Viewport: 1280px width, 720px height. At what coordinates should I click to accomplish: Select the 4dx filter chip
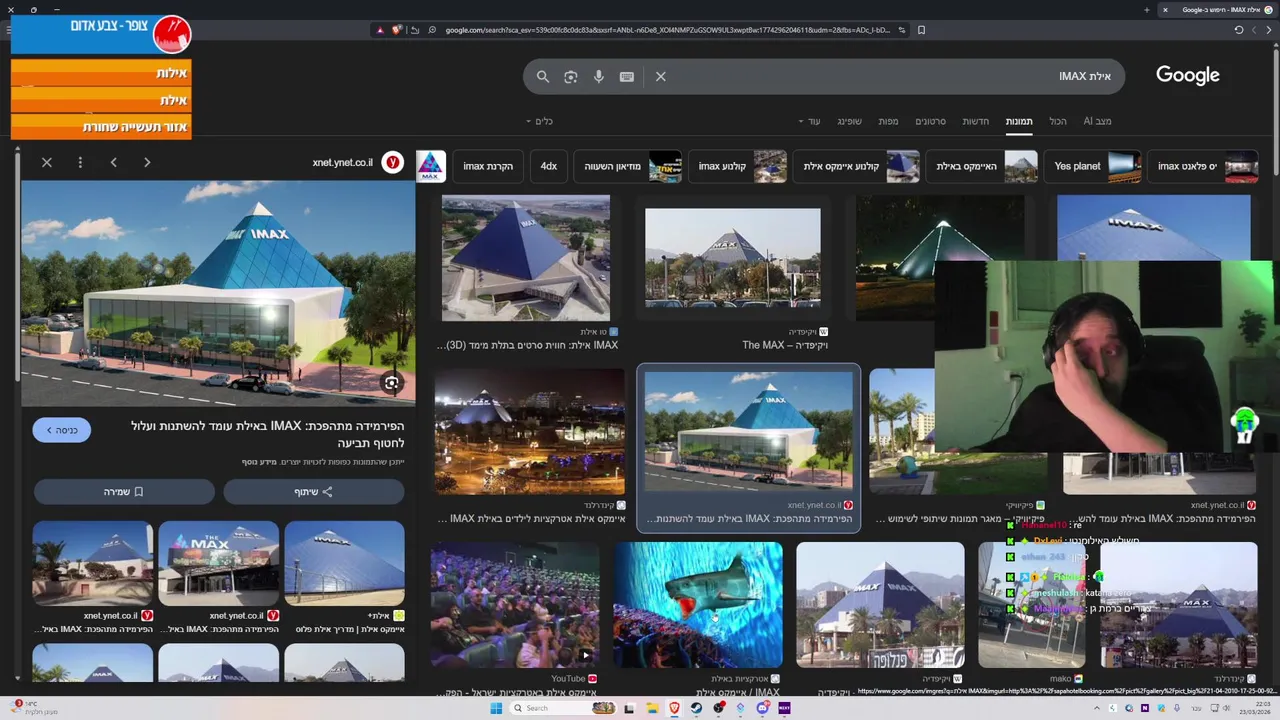point(549,166)
